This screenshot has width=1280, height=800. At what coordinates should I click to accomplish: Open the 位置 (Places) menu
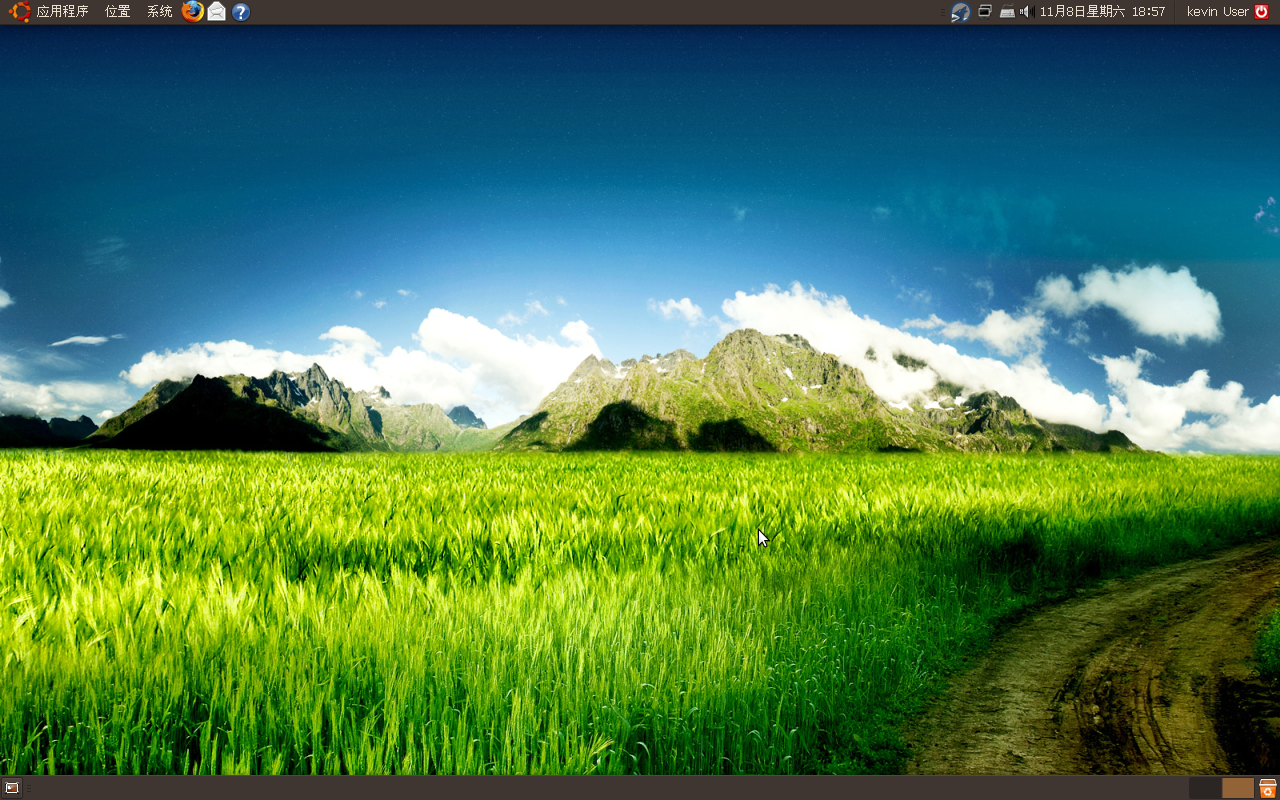[x=118, y=12]
